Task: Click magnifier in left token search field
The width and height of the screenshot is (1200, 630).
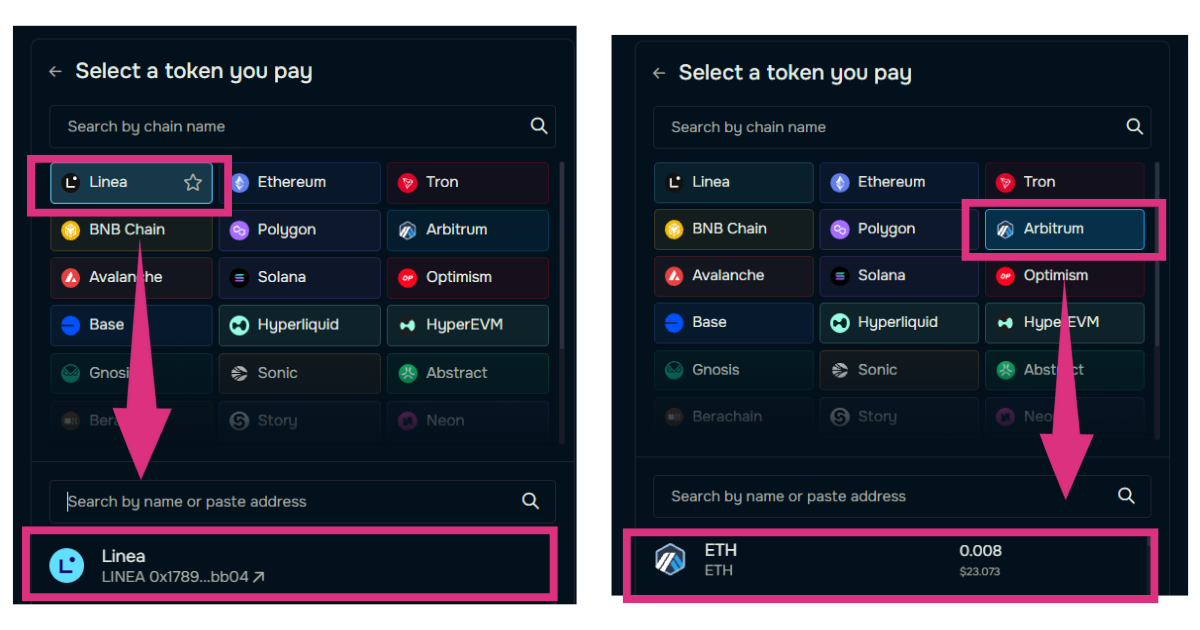Action: pyautogui.click(x=531, y=501)
